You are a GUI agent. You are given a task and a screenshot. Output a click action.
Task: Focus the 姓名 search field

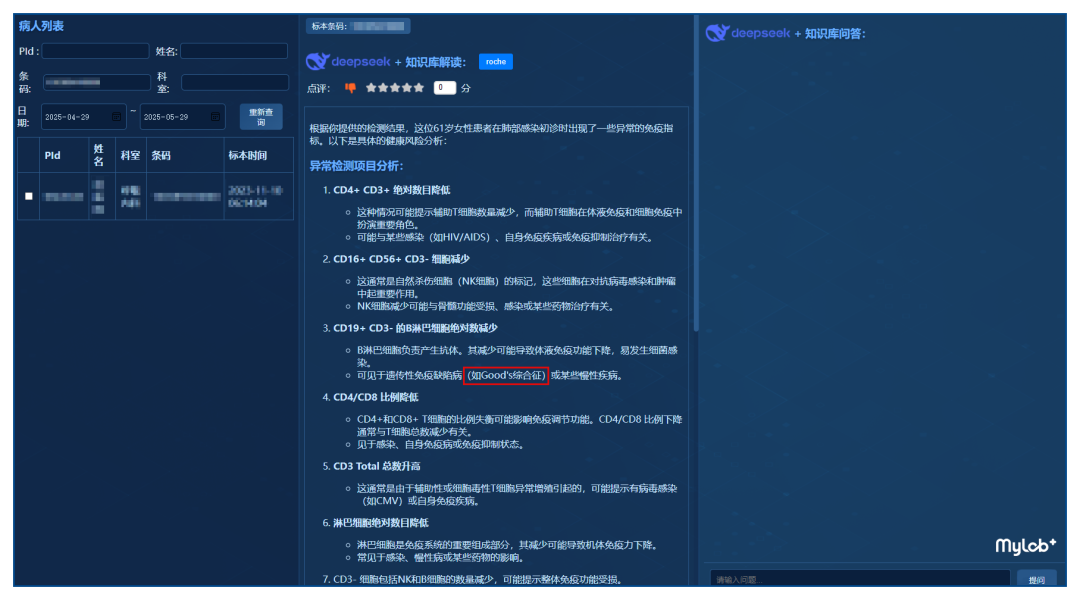point(234,51)
